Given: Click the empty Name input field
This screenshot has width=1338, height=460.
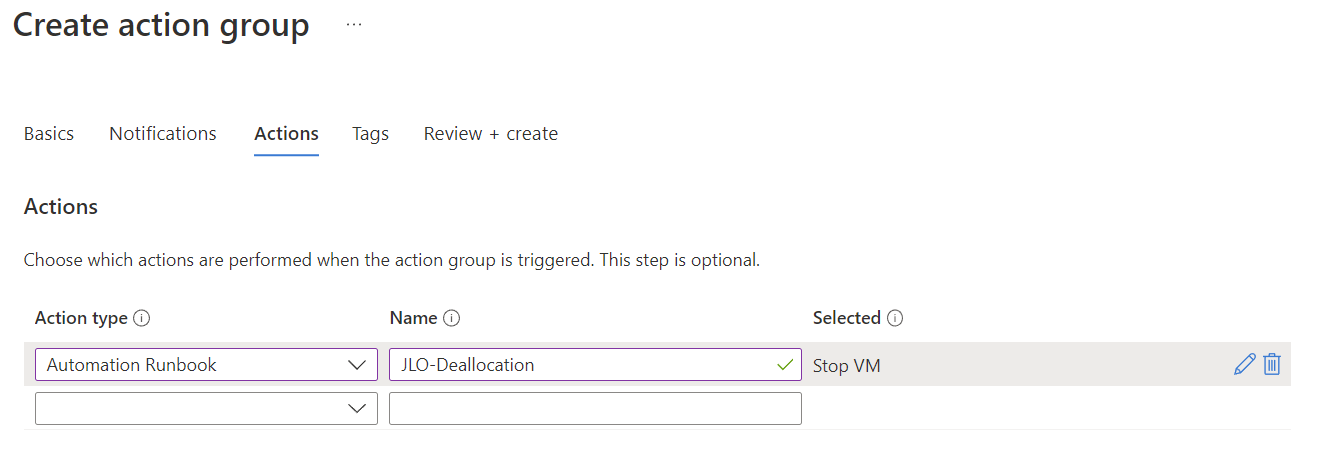Looking at the screenshot, I should coord(595,408).
